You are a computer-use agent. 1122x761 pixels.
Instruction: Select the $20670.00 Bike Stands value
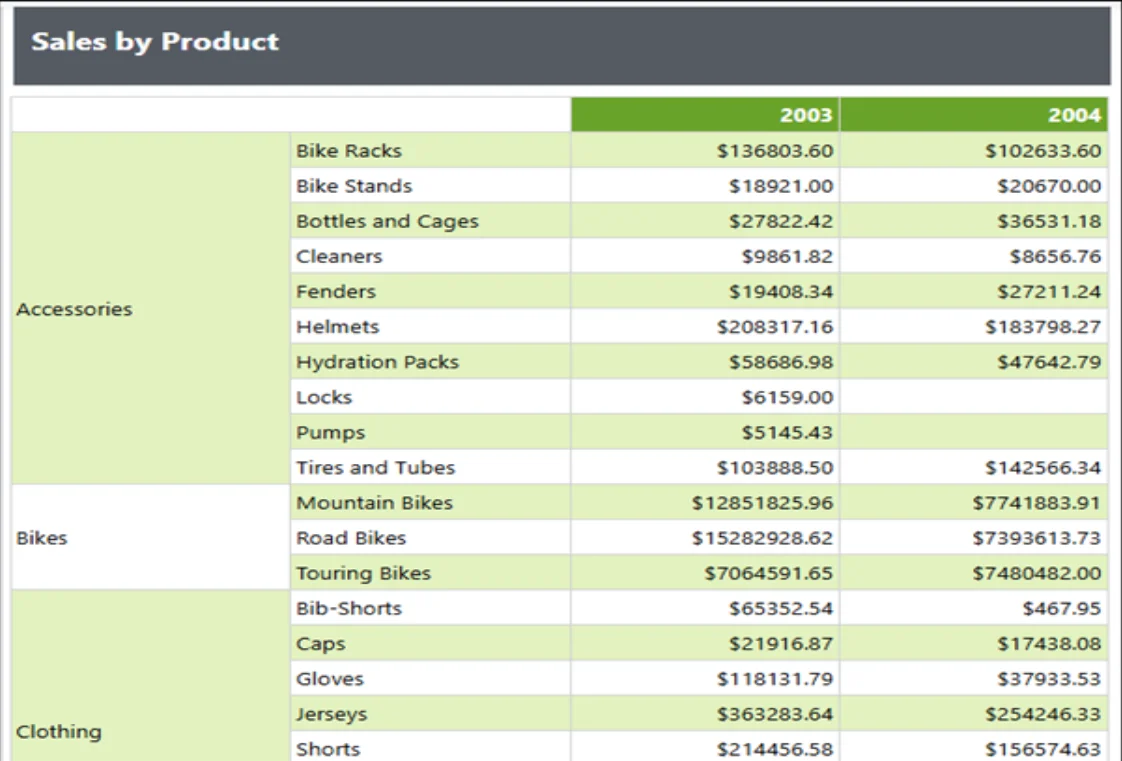pos(1049,186)
